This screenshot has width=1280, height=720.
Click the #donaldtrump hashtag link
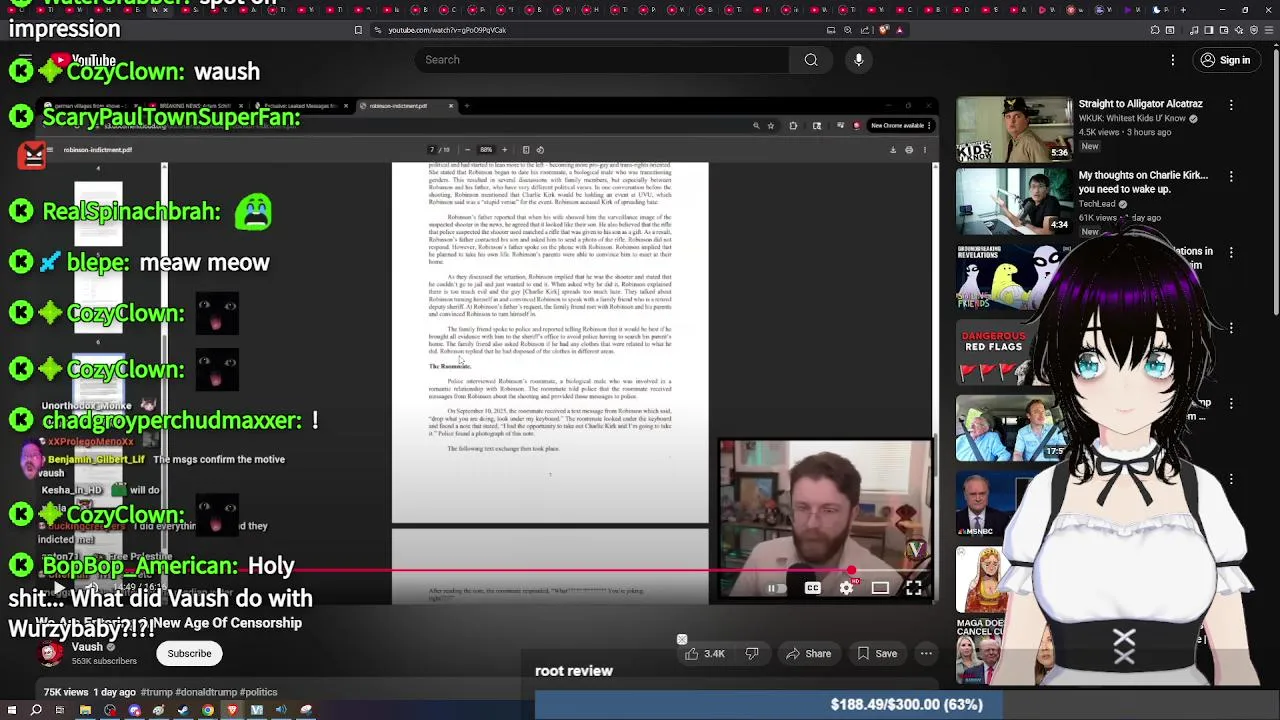[207, 692]
